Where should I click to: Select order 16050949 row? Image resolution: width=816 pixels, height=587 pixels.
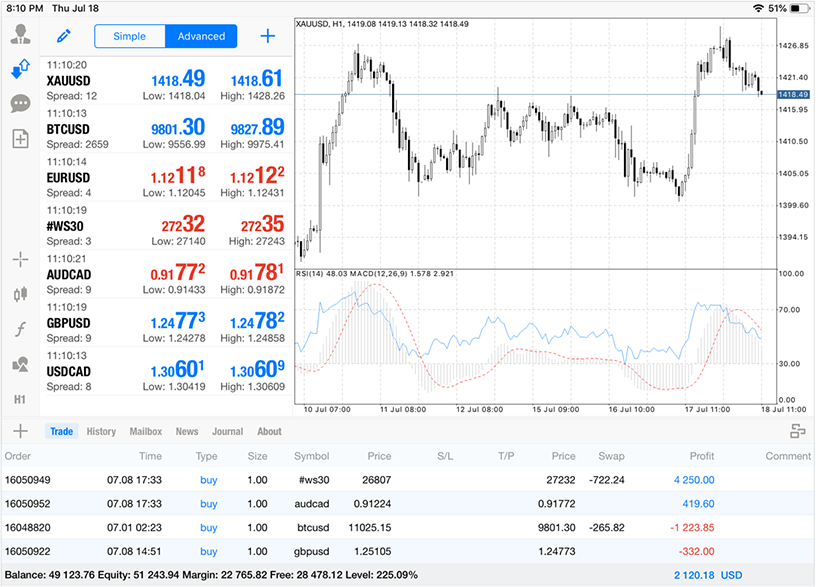click(408, 480)
